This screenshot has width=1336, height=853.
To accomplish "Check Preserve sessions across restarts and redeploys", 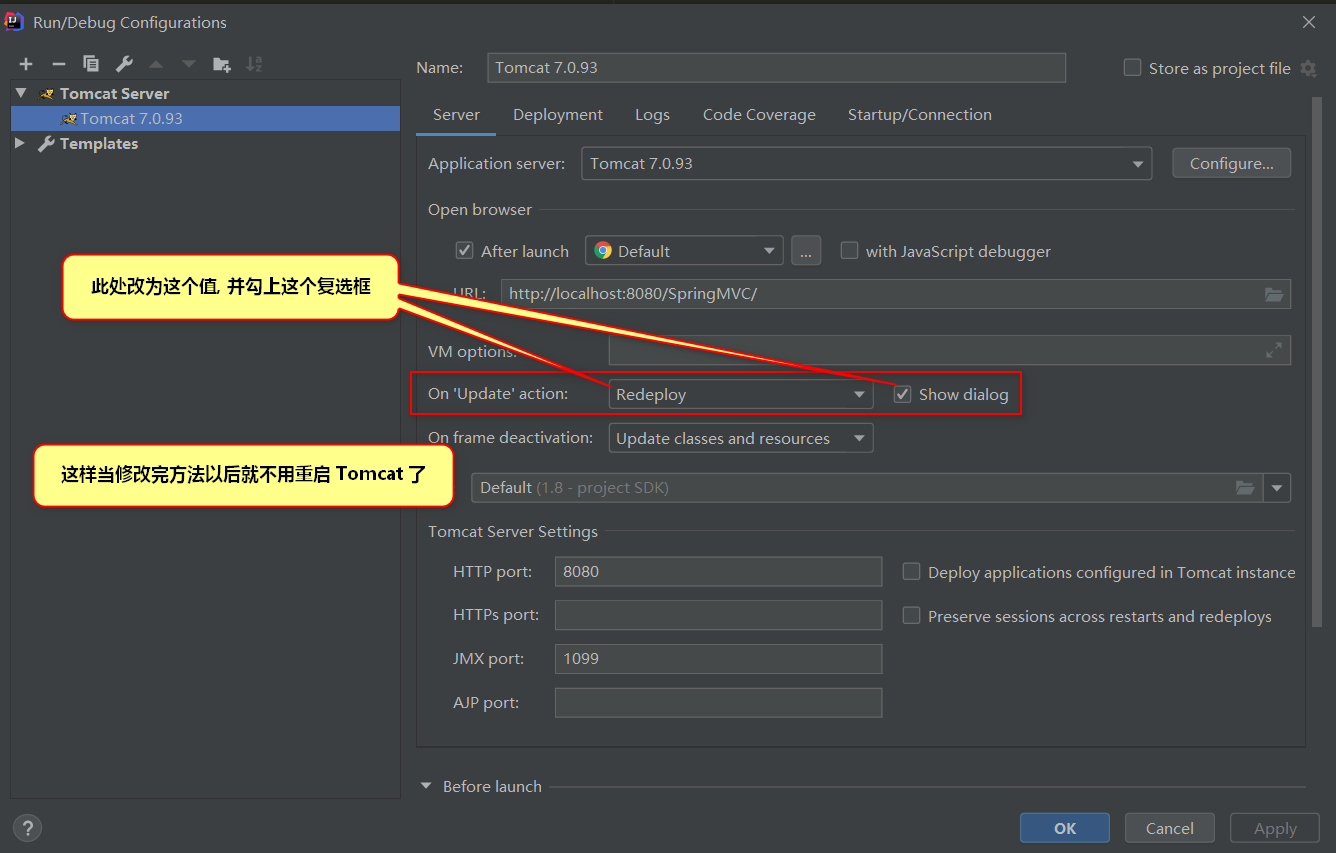I will pos(911,616).
